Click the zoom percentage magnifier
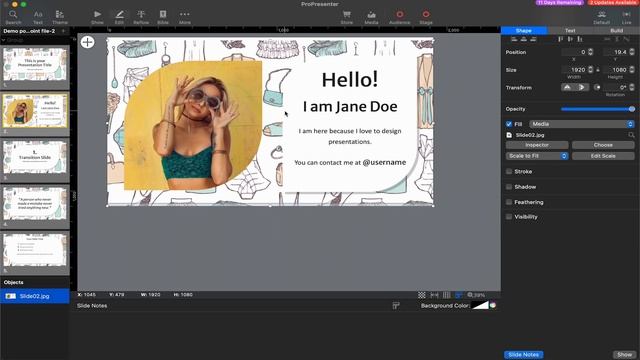 [470, 295]
